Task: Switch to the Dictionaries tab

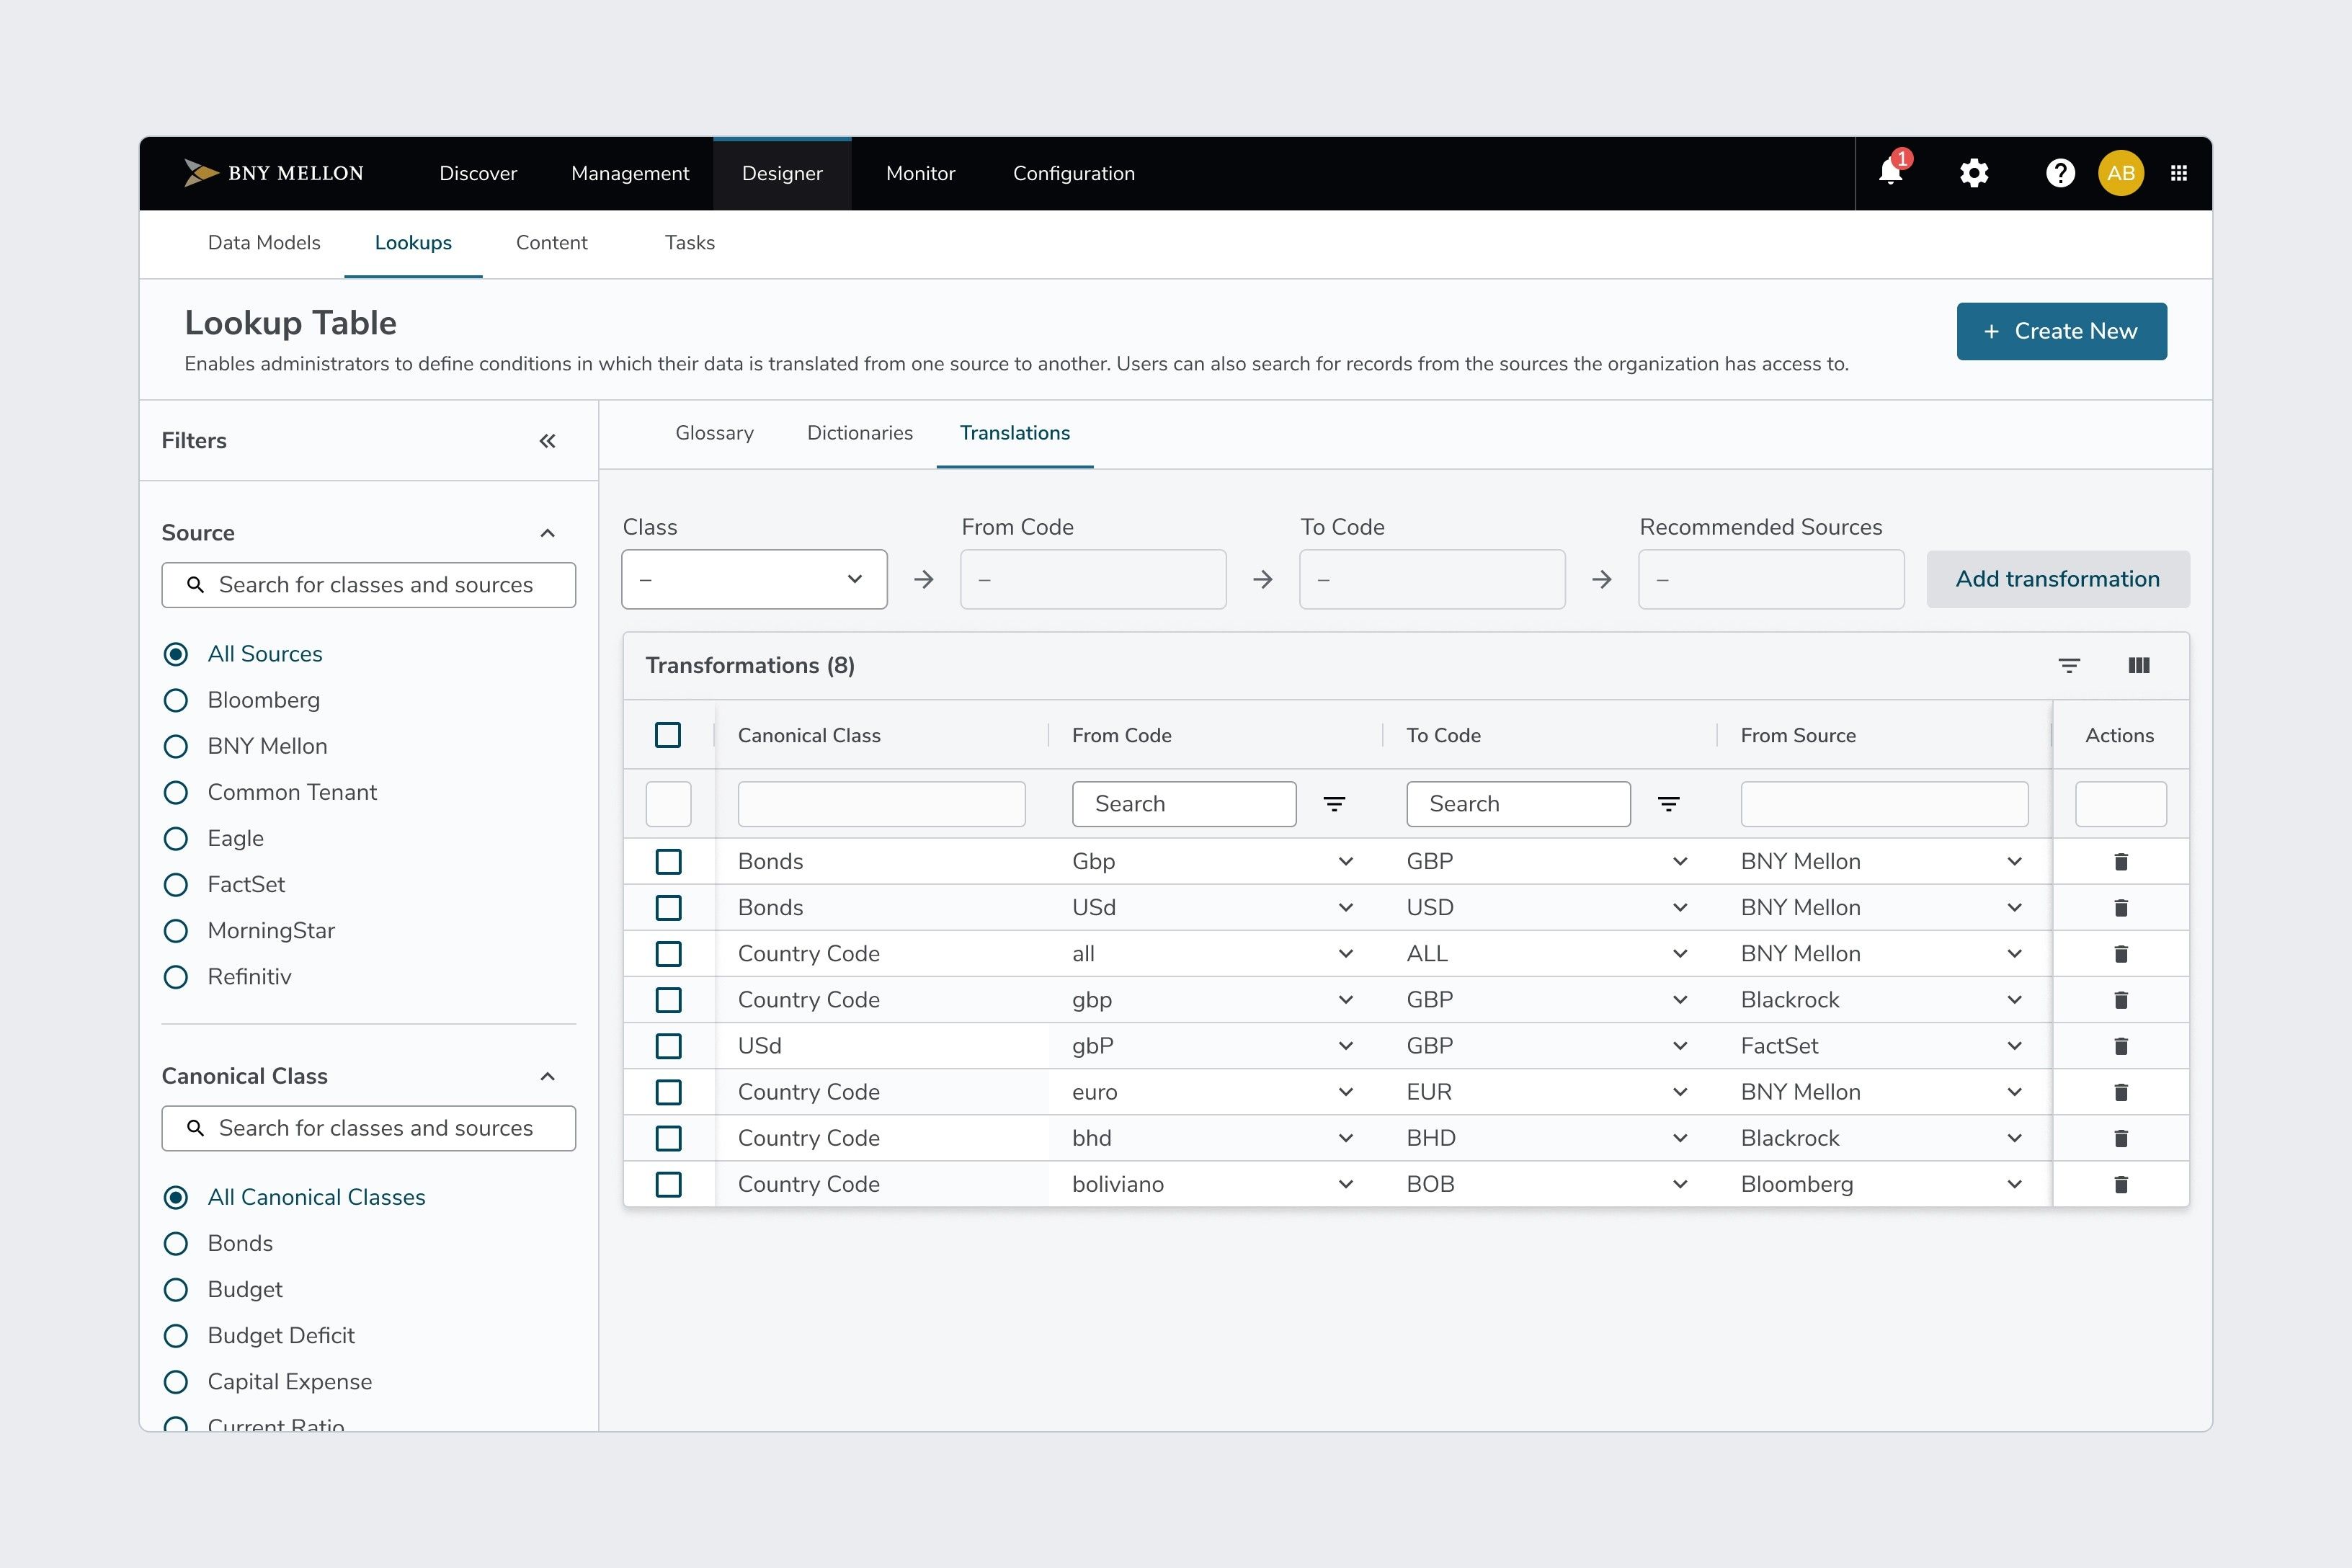Action: pos(860,433)
